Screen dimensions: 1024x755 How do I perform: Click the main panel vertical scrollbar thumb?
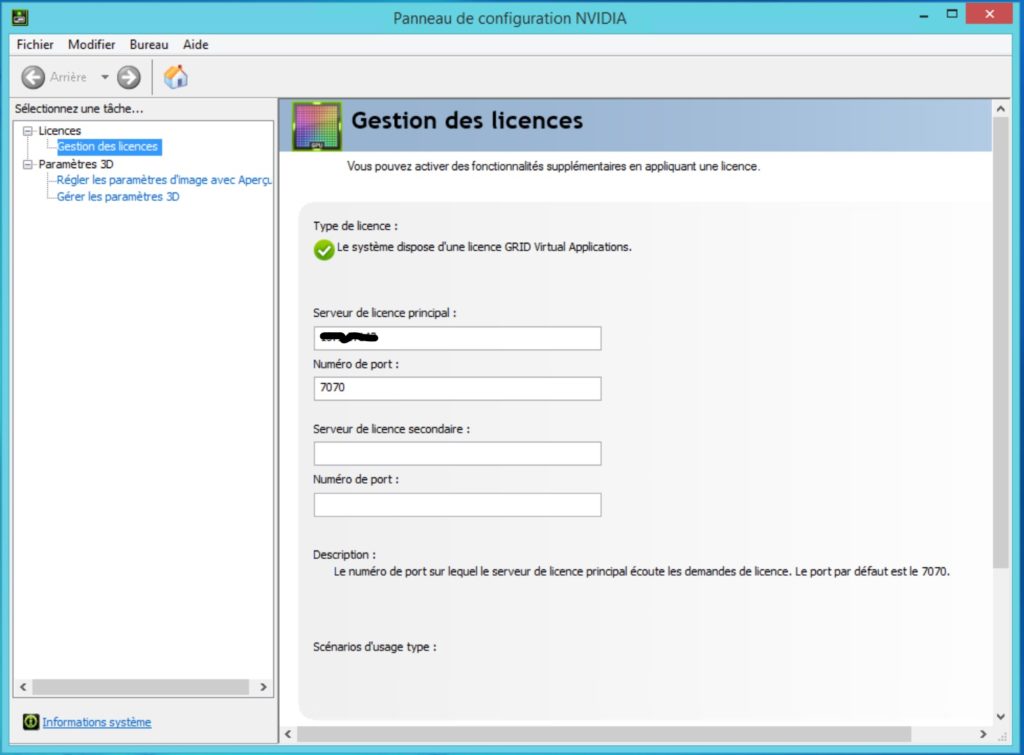(1000, 343)
